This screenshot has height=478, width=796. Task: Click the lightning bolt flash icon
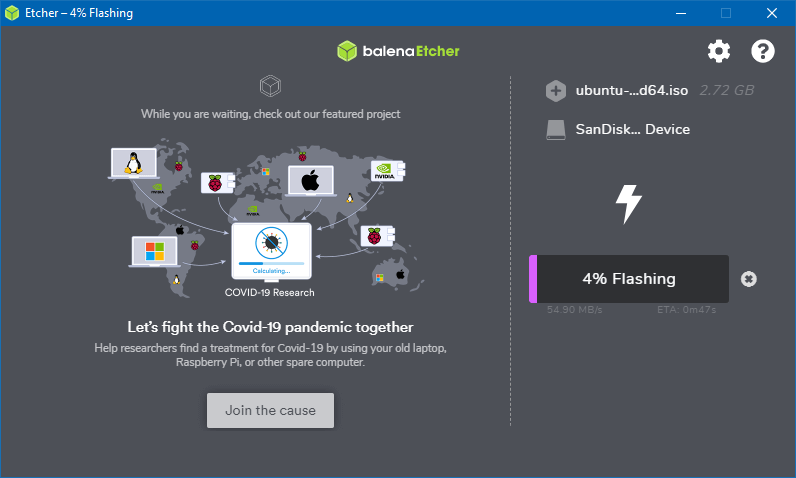pos(629,204)
